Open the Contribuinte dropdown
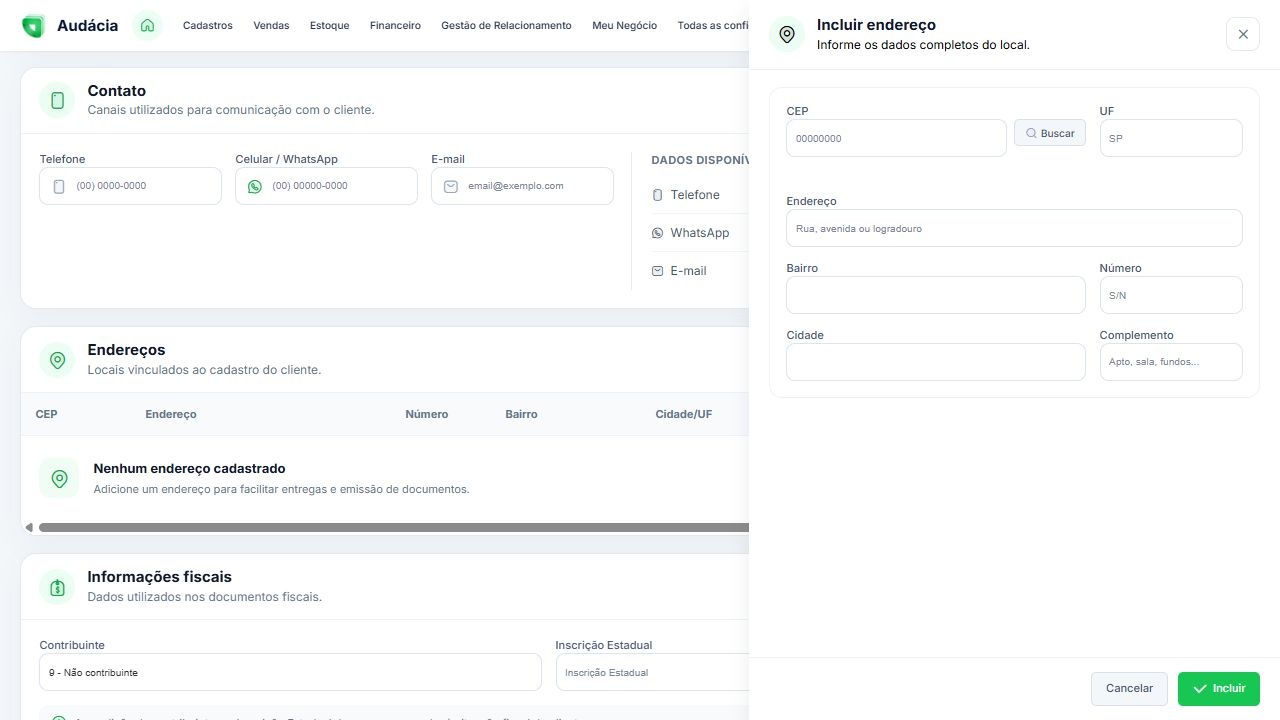The width and height of the screenshot is (1280, 720). [290, 672]
